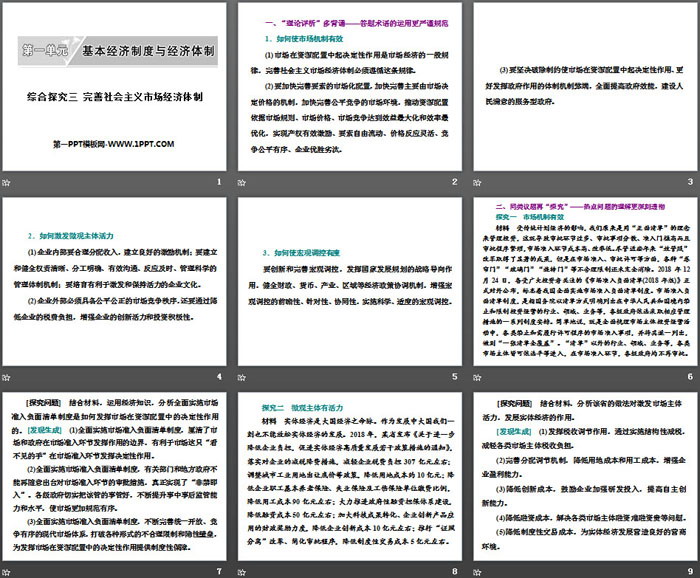Click slide number 6 label
The image size is (700, 578).
click(x=690, y=377)
